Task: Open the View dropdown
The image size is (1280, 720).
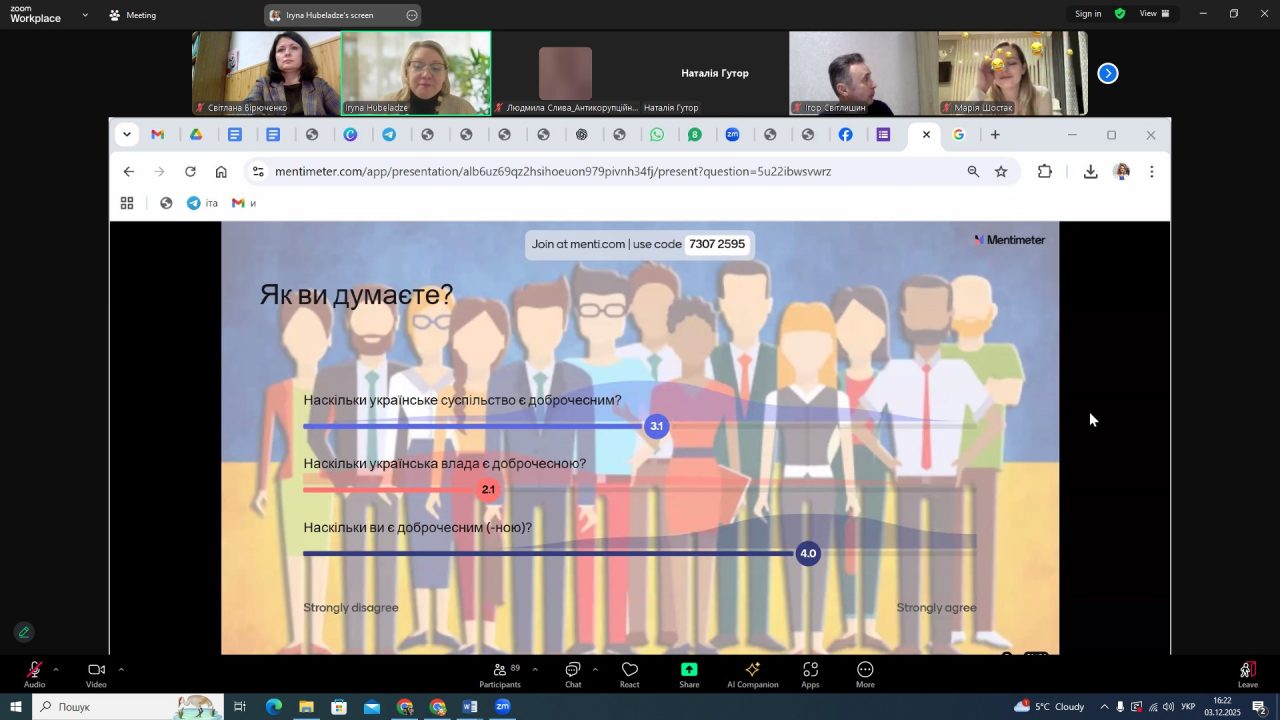Action: coord(1154,14)
